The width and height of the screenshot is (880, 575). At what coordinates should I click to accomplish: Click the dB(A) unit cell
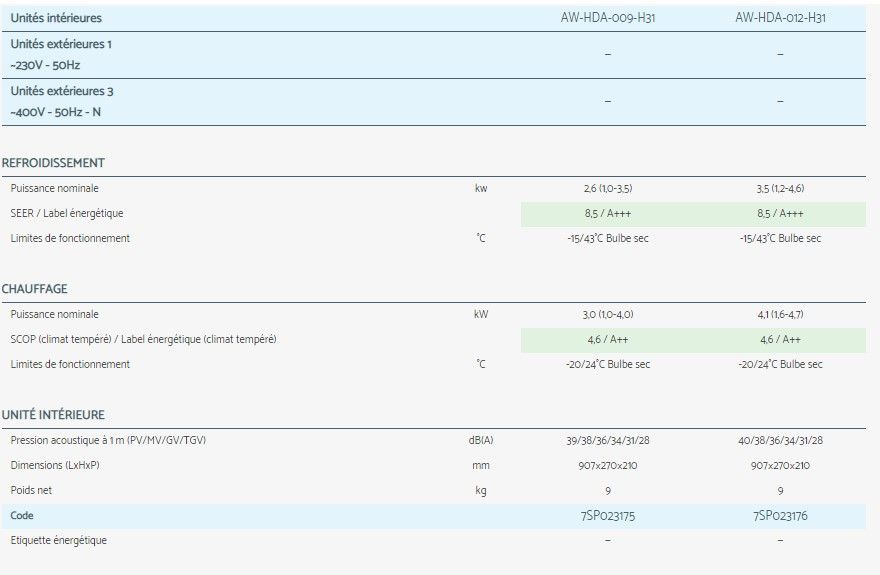(481, 441)
